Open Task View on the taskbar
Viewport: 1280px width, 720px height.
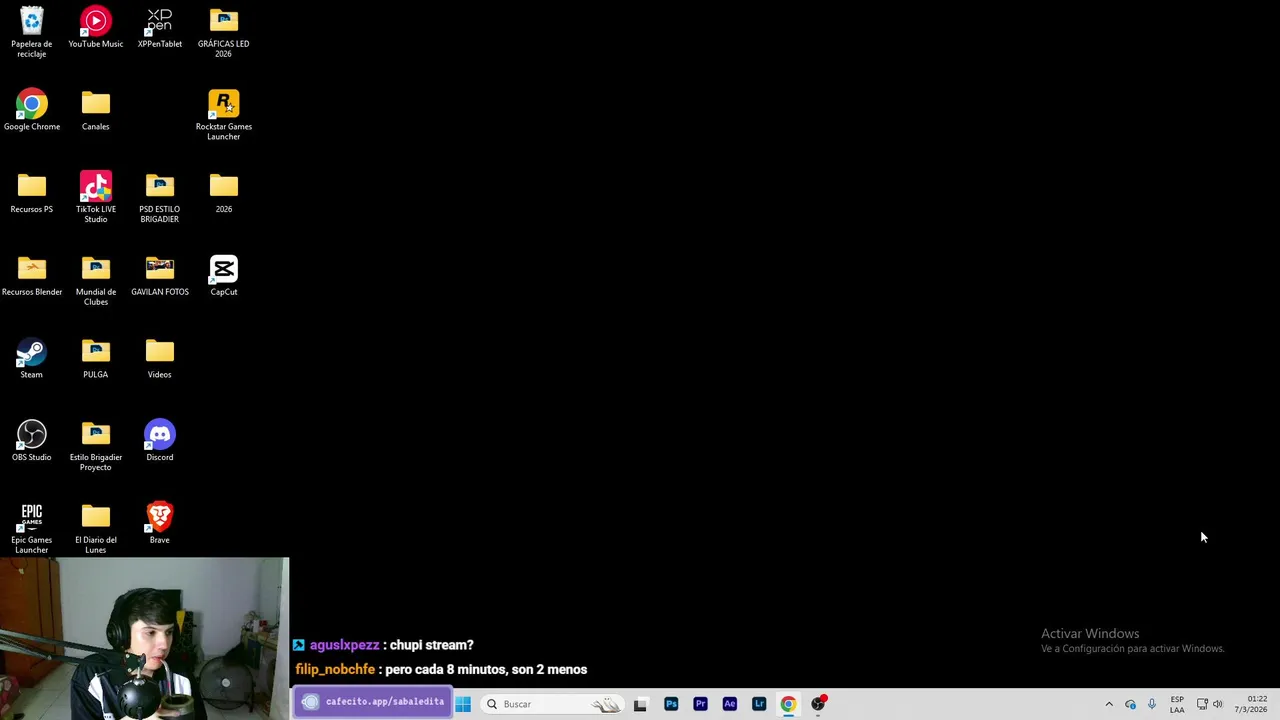(x=640, y=704)
